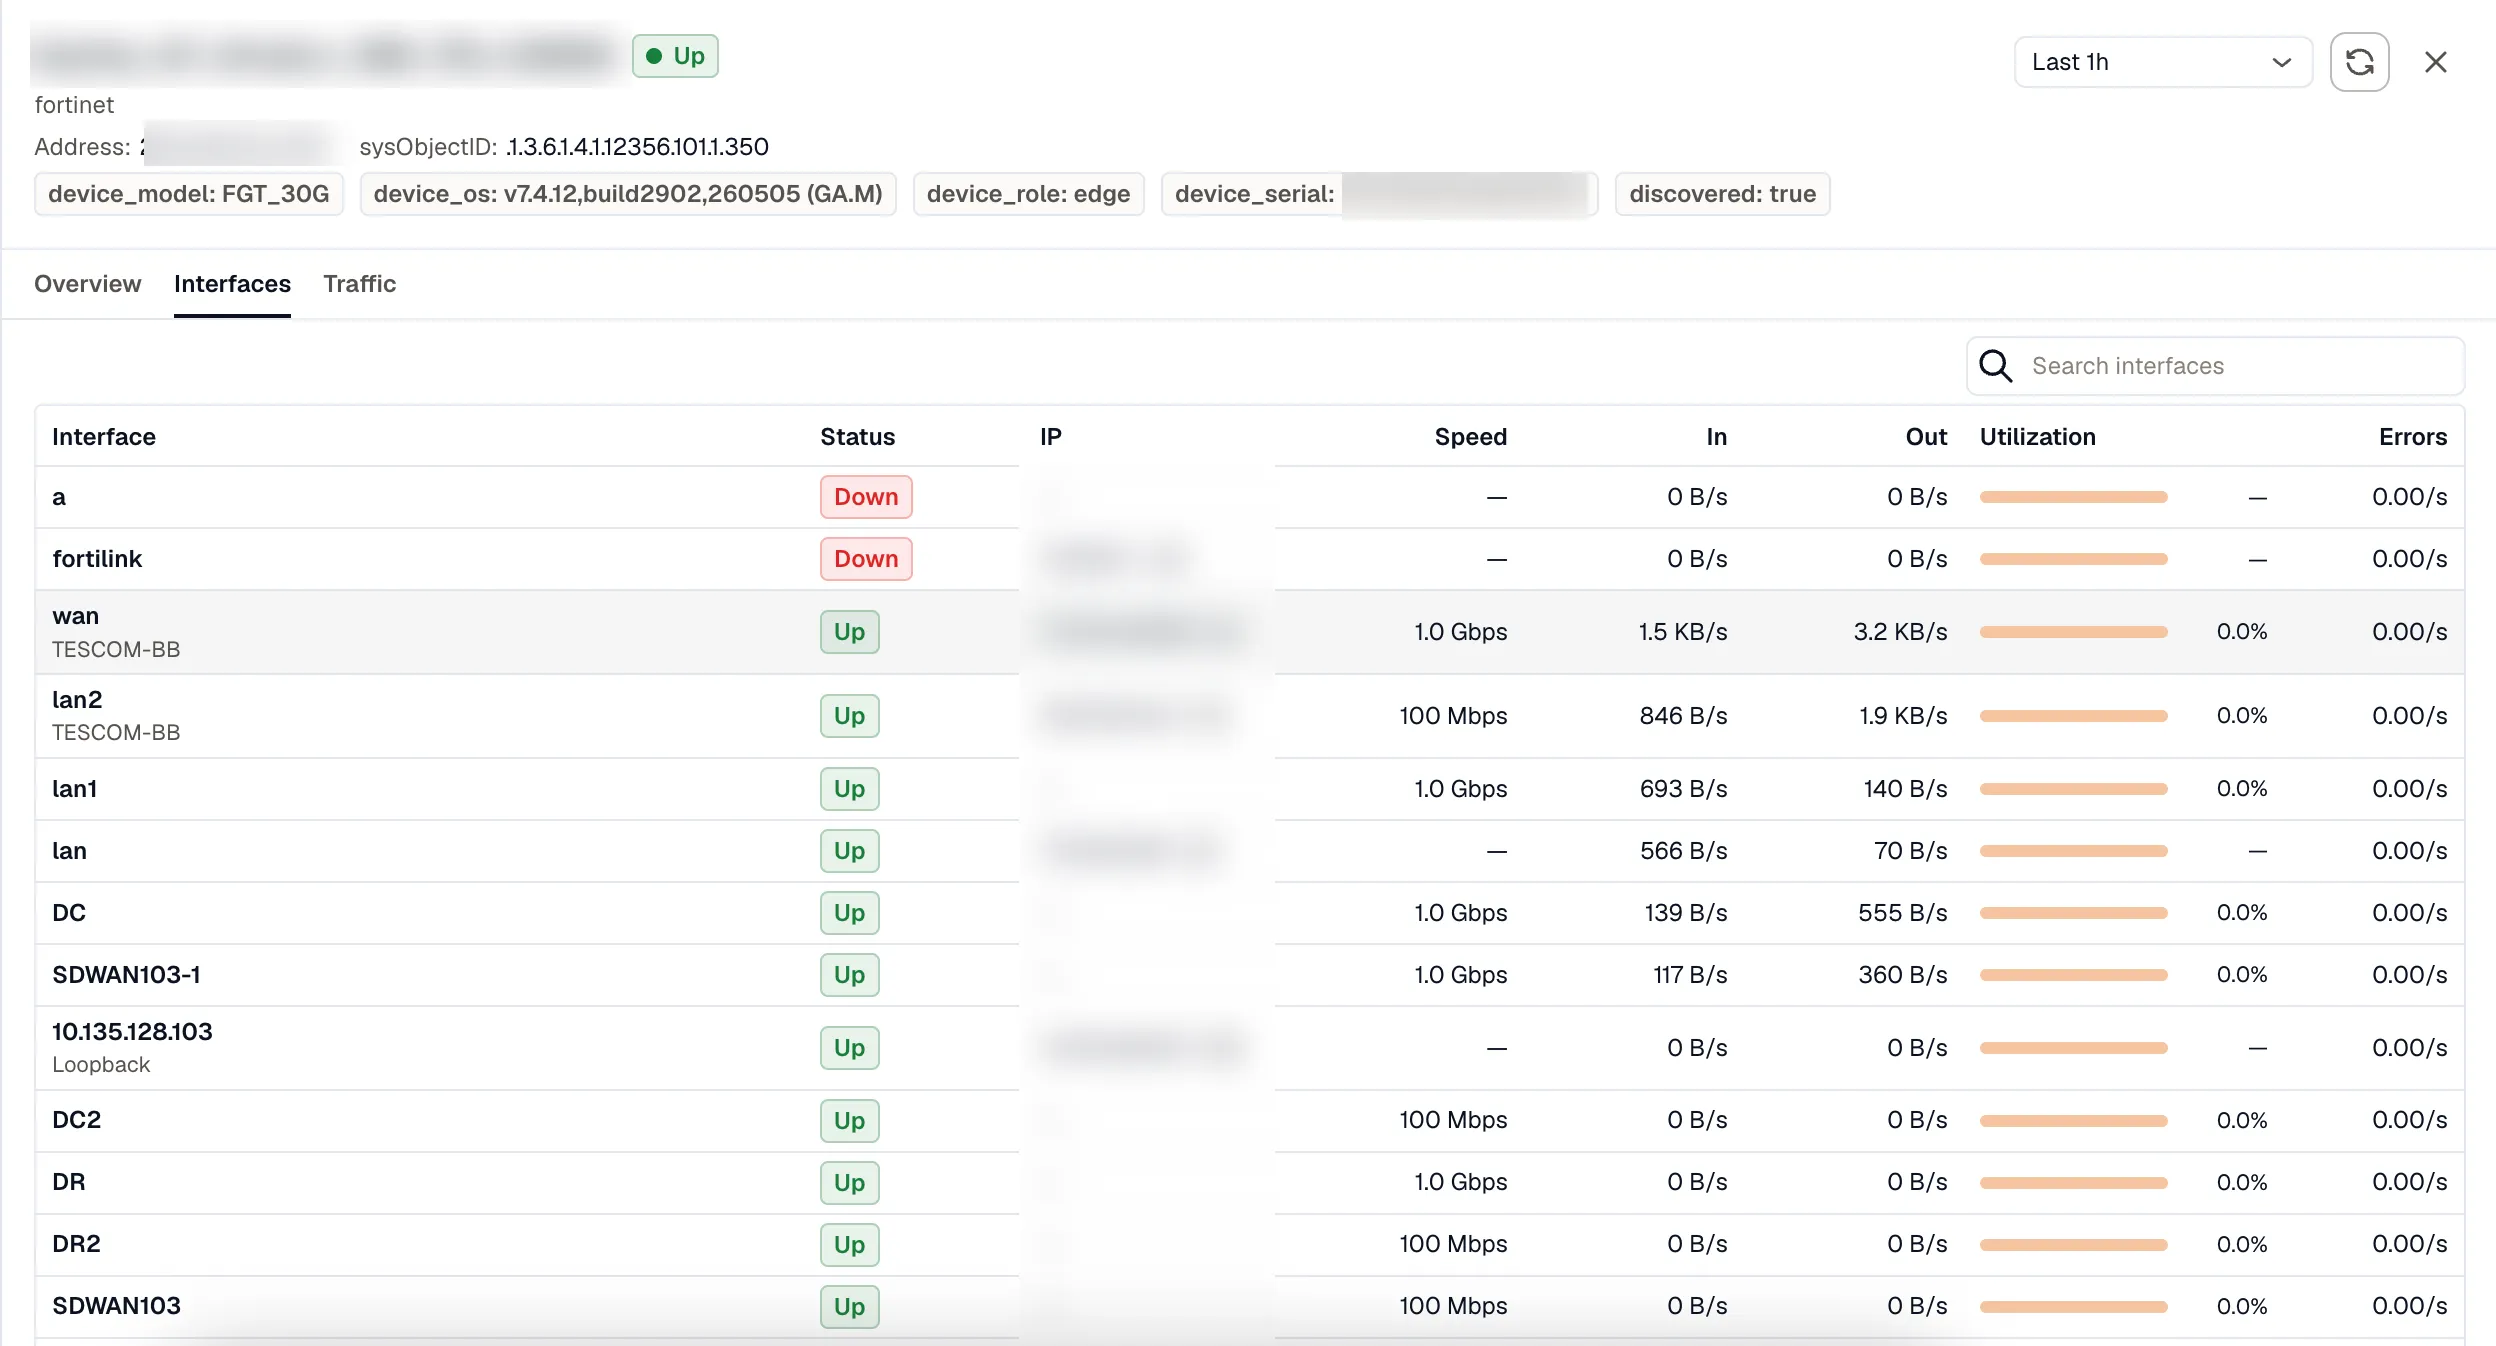
Task: Close the device details panel
Action: [x=2436, y=62]
